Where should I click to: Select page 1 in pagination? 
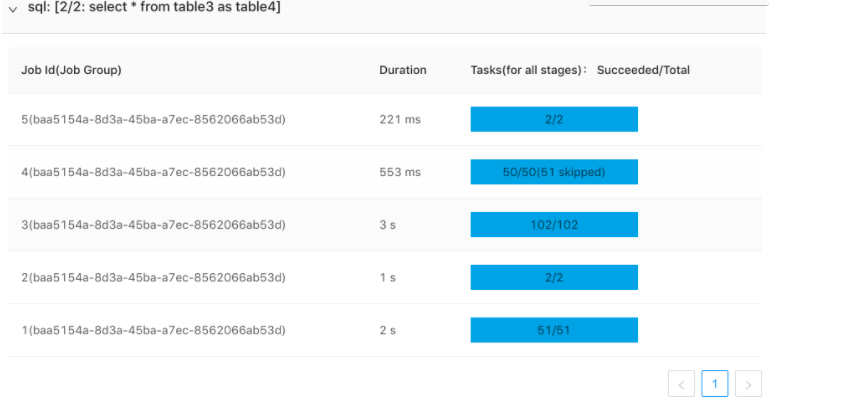715,384
